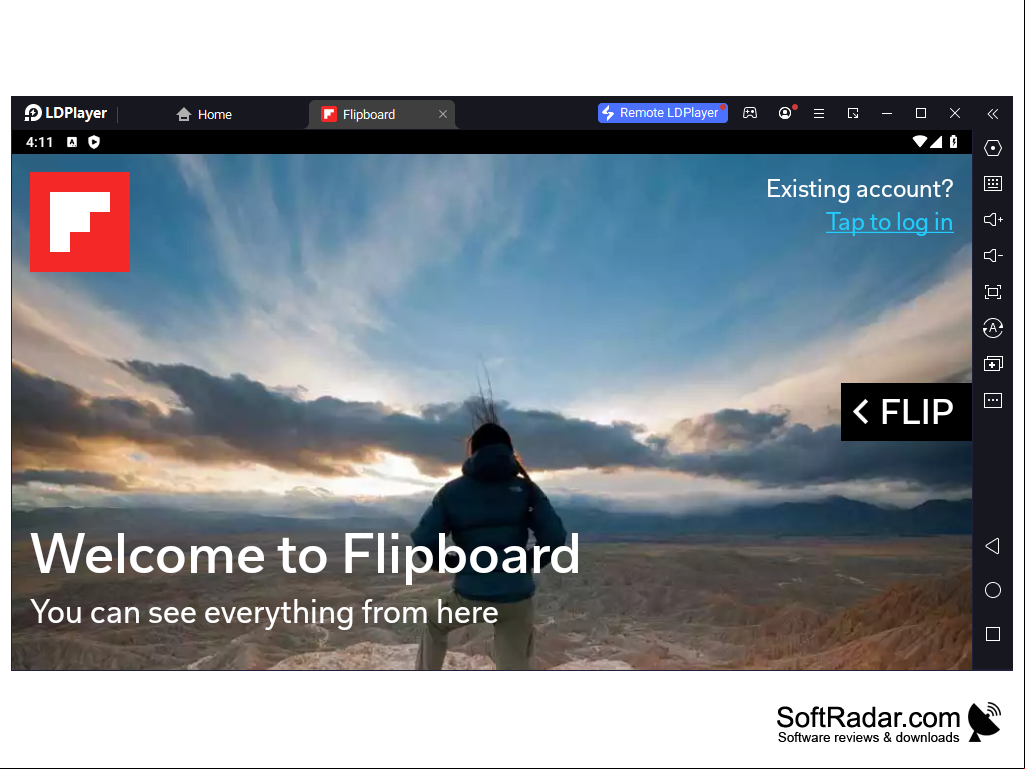Tap the Android back triangle button
This screenshot has height=769, width=1025.
click(x=992, y=546)
